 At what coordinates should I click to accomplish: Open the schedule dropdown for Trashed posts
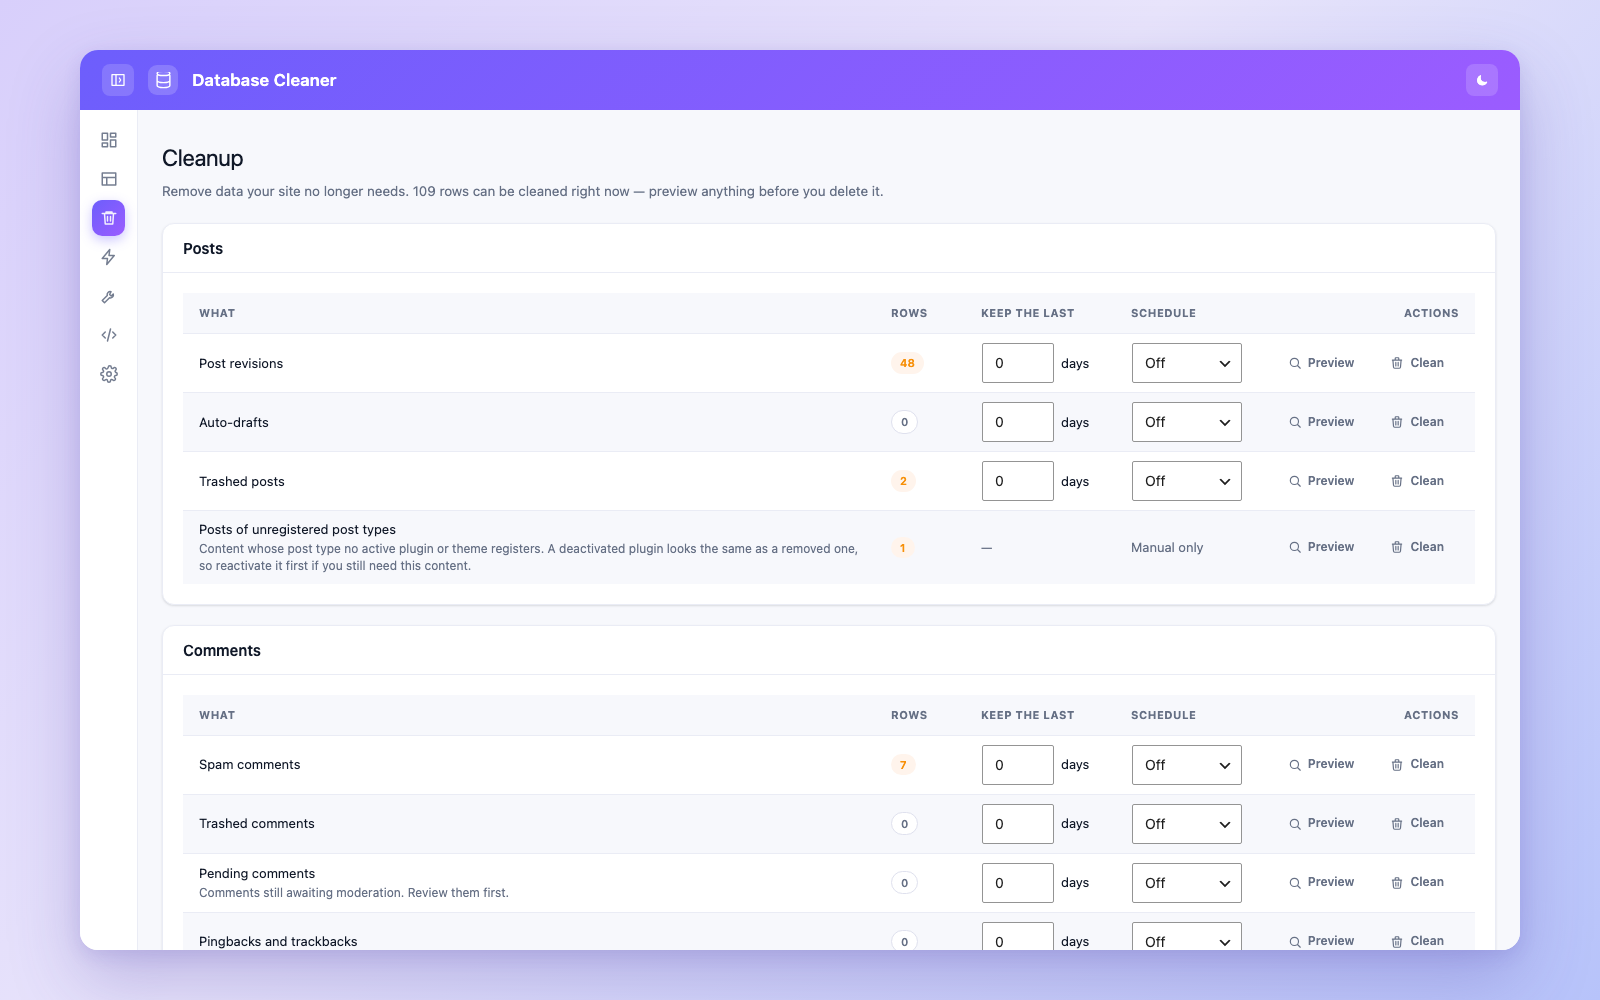click(1187, 481)
